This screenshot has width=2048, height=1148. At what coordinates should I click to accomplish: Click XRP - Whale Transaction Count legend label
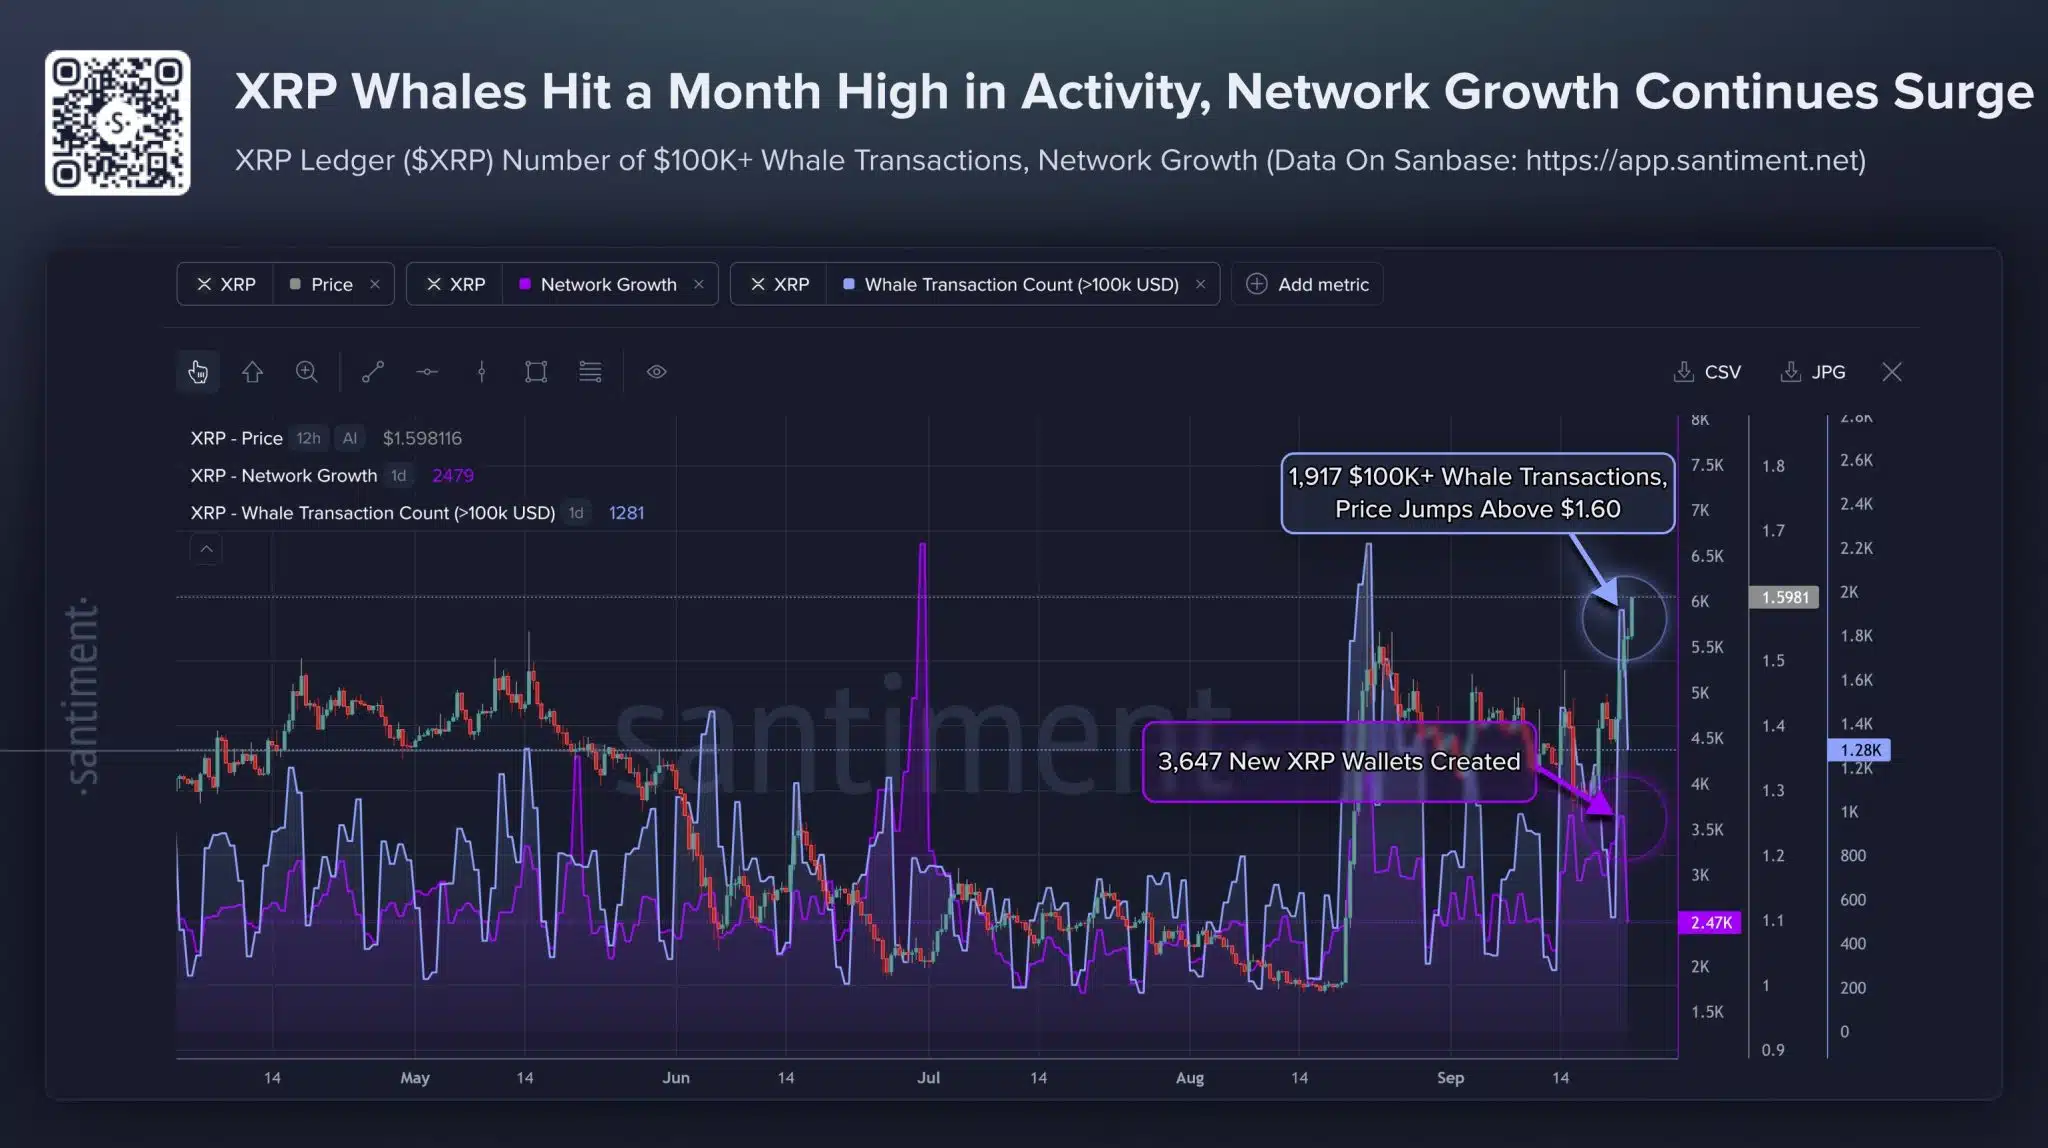pyautogui.click(x=373, y=513)
